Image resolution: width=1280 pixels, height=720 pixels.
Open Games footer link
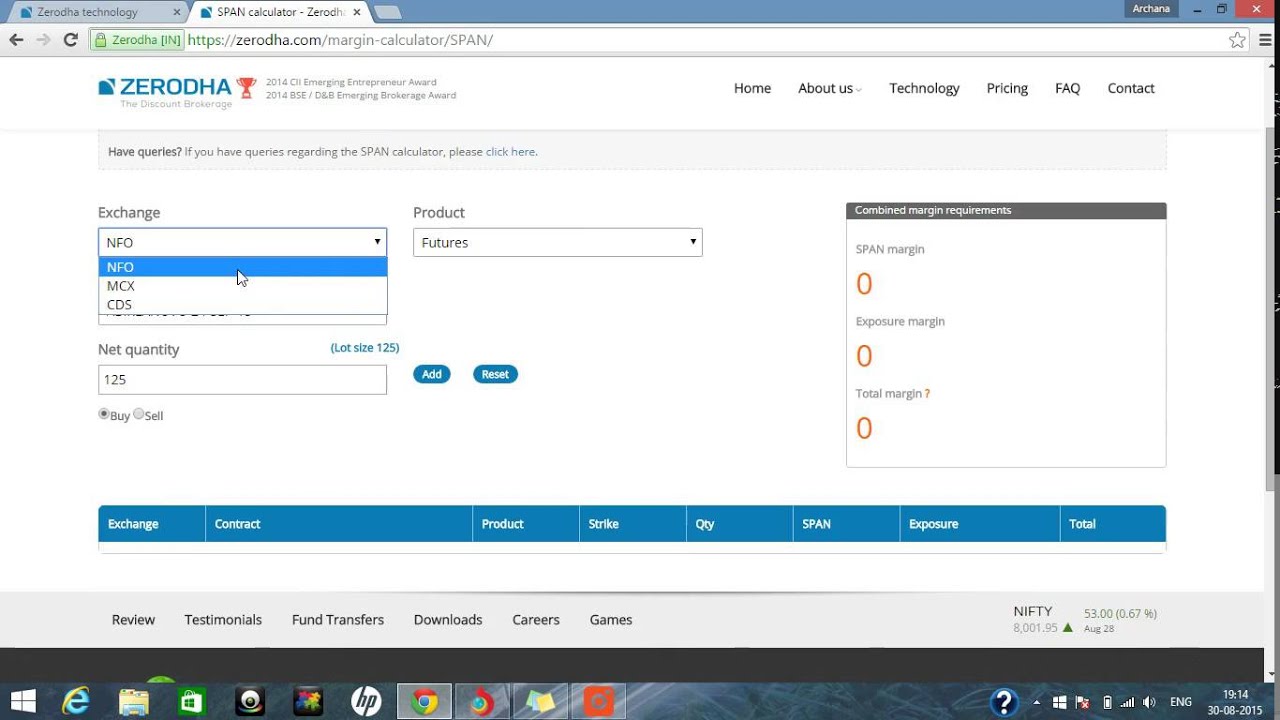611,620
